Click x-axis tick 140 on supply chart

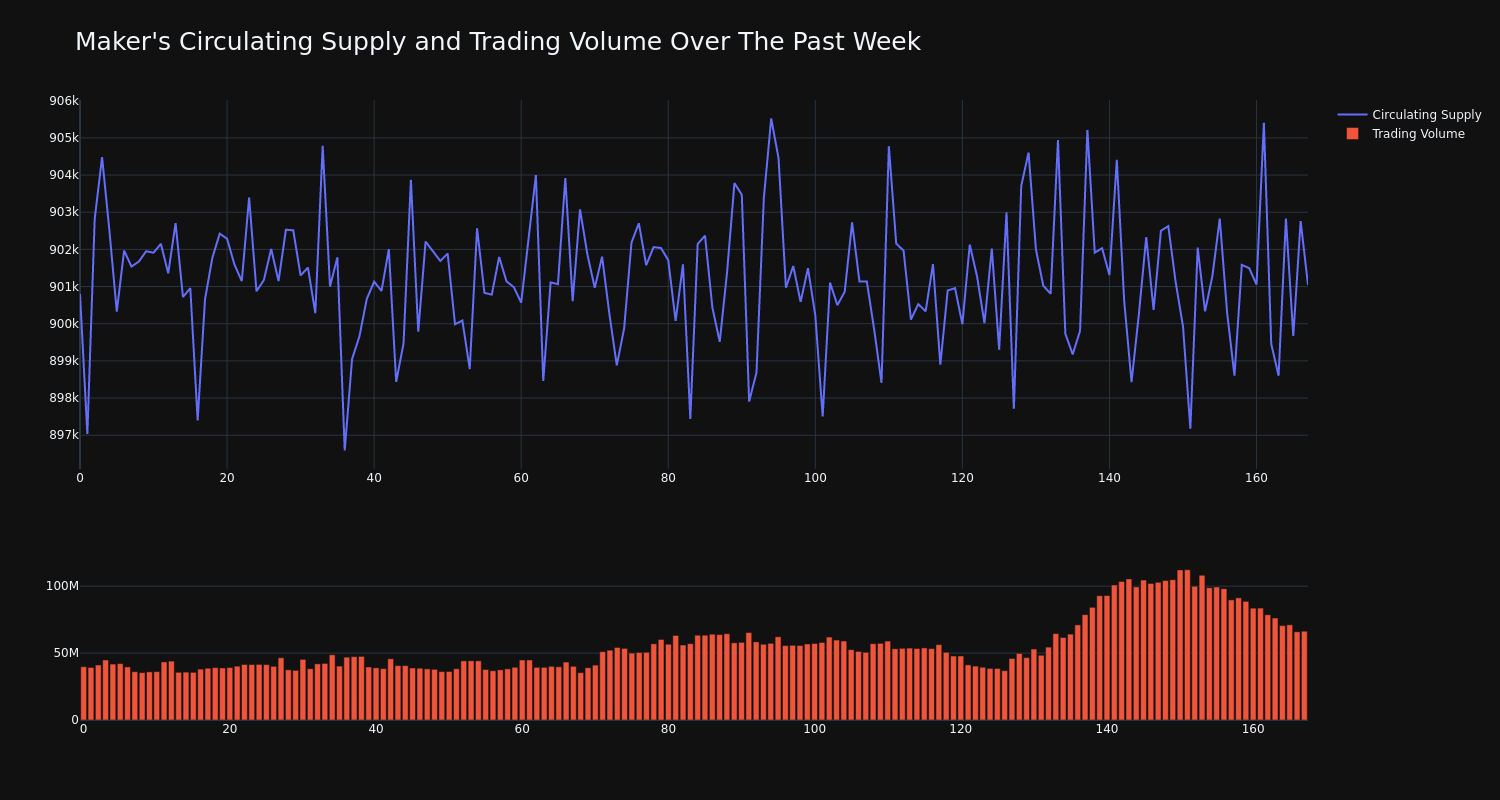1109,478
